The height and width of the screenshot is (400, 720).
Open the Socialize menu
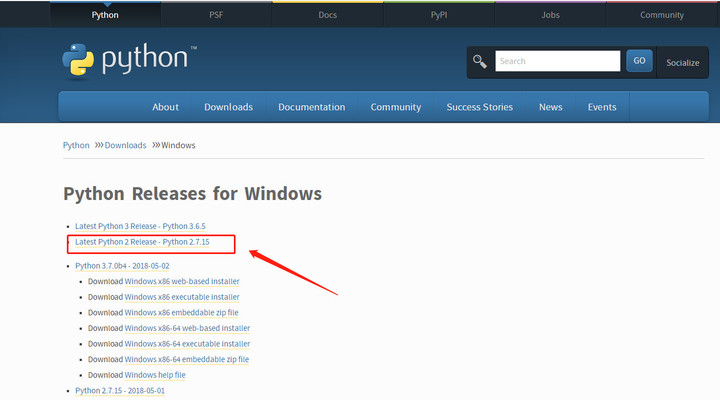coord(683,62)
